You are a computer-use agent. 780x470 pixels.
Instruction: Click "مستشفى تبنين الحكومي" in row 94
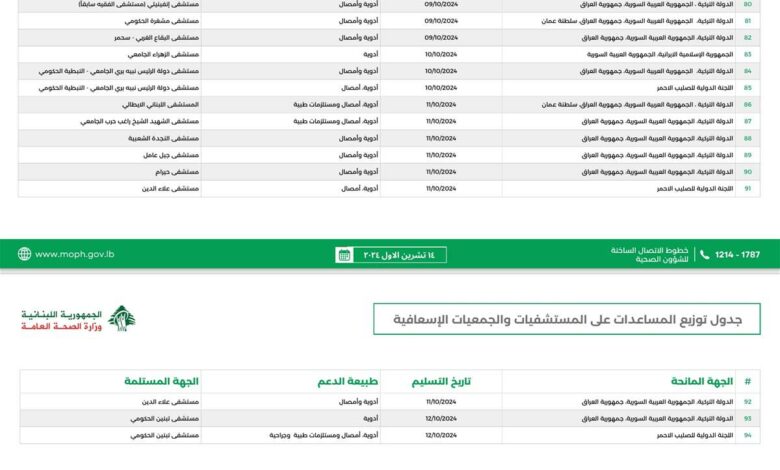165,435
